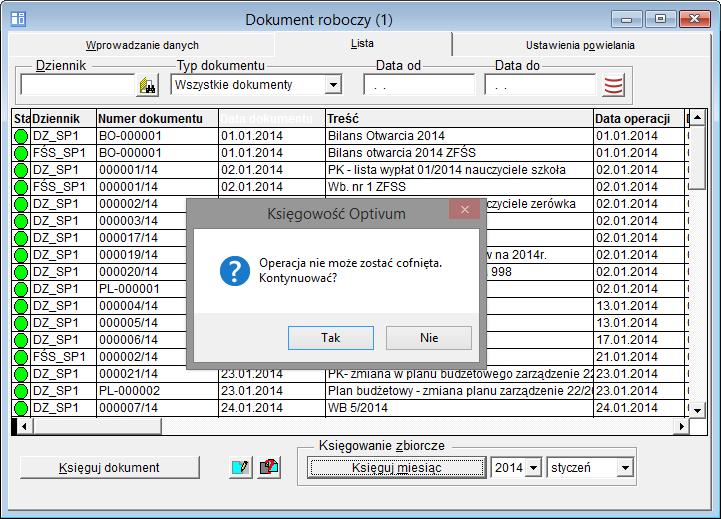
Task: Click green status circle in row 000021/14
Action: (21, 374)
